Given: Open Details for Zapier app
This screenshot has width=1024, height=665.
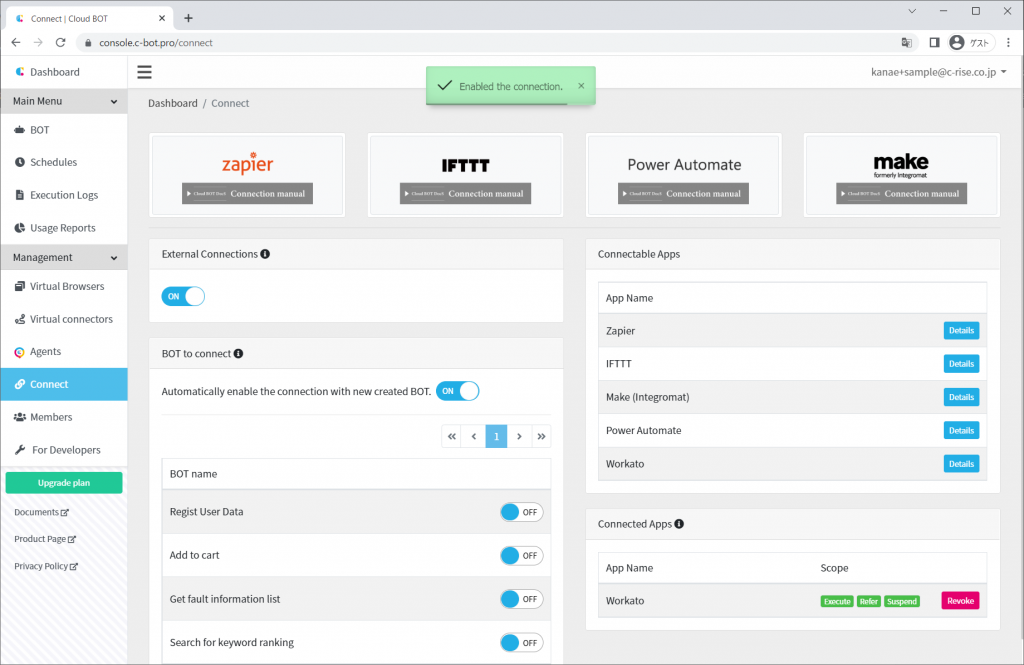Looking at the screenshot, I should click(x=961, y=331).
